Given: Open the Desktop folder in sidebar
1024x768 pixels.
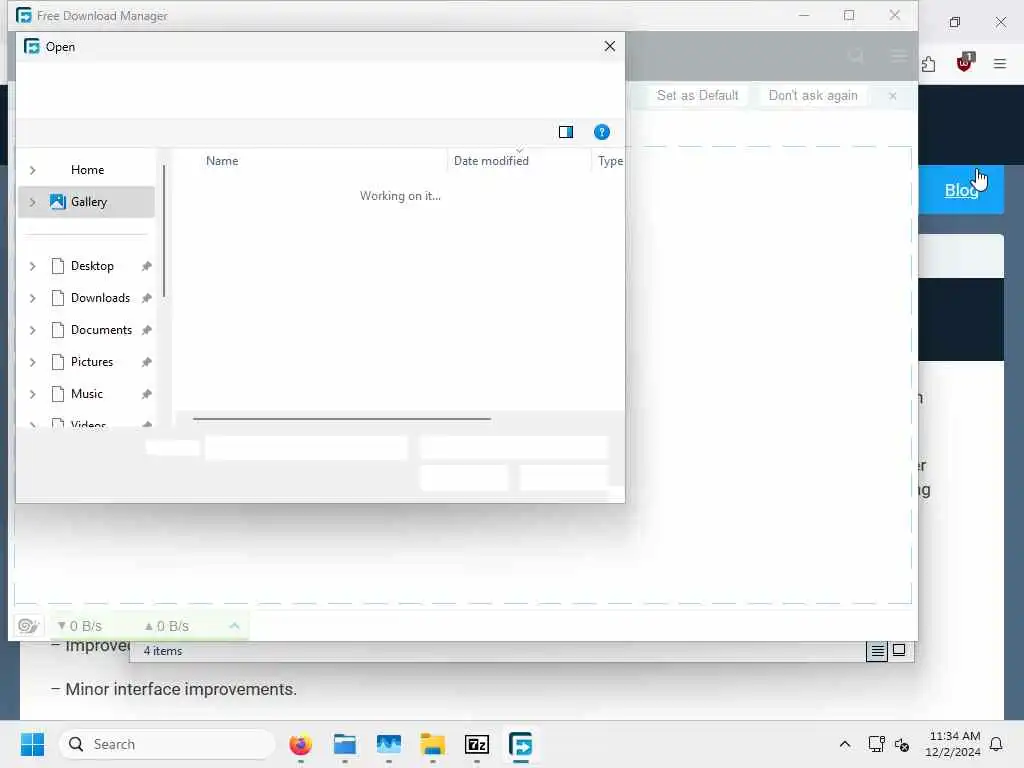Looking at the screenshot, I should tap(92, 266).
